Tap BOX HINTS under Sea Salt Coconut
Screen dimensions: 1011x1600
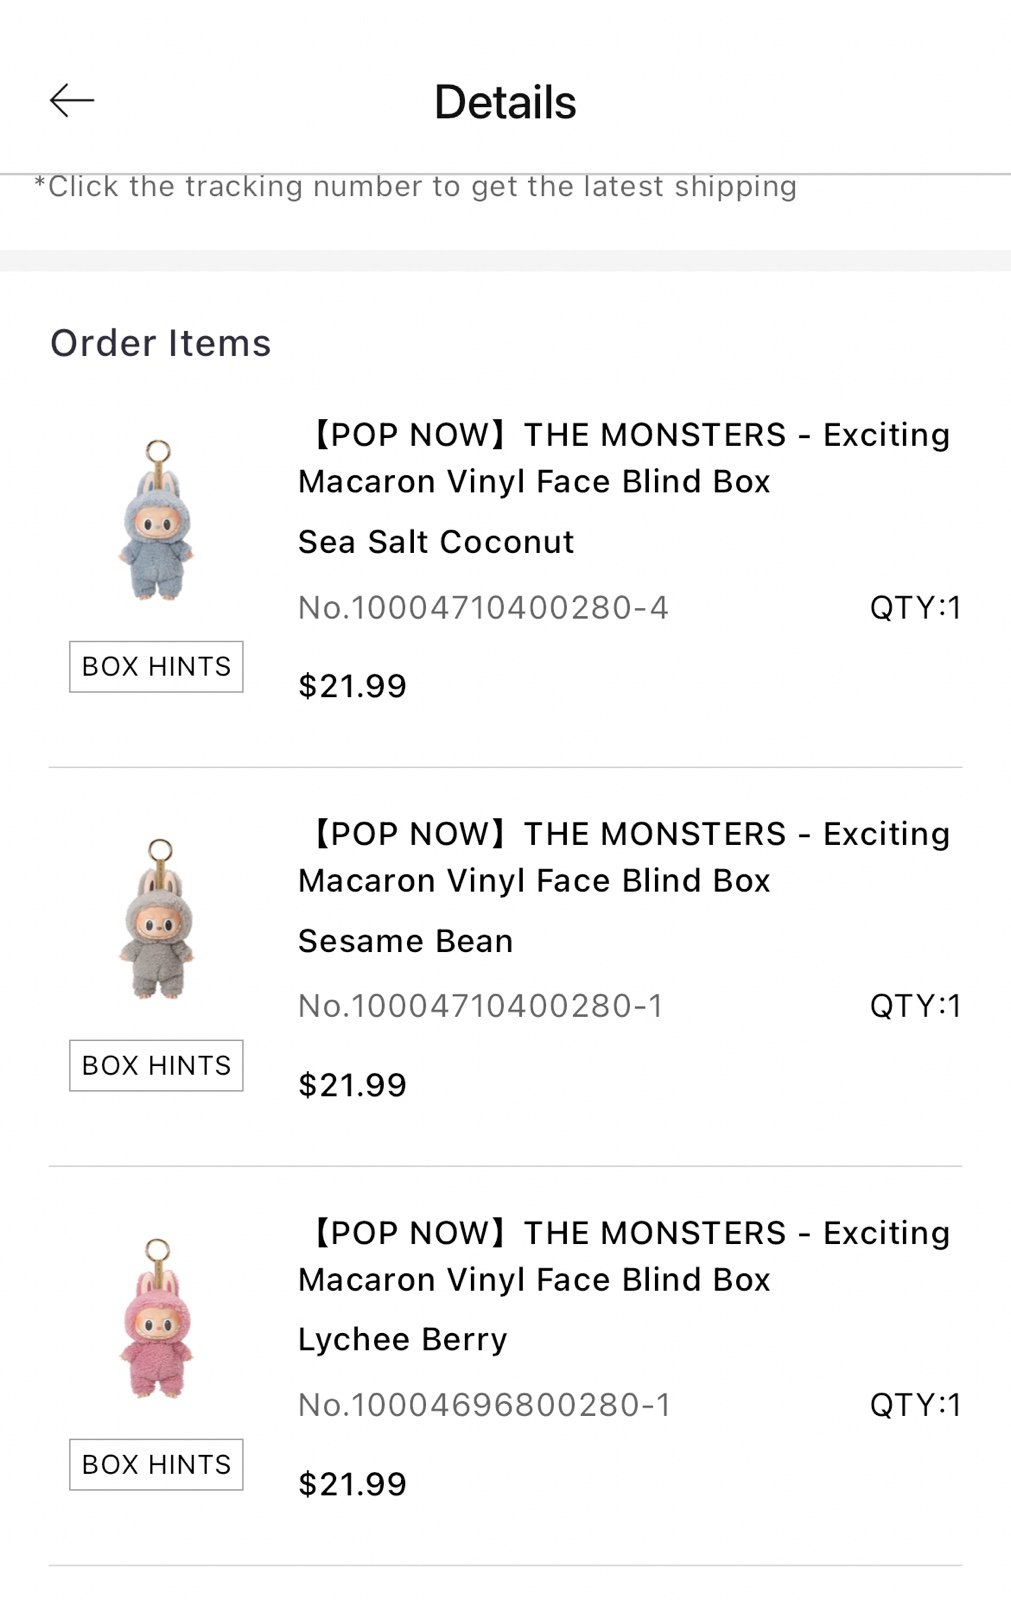click(156, 666)
